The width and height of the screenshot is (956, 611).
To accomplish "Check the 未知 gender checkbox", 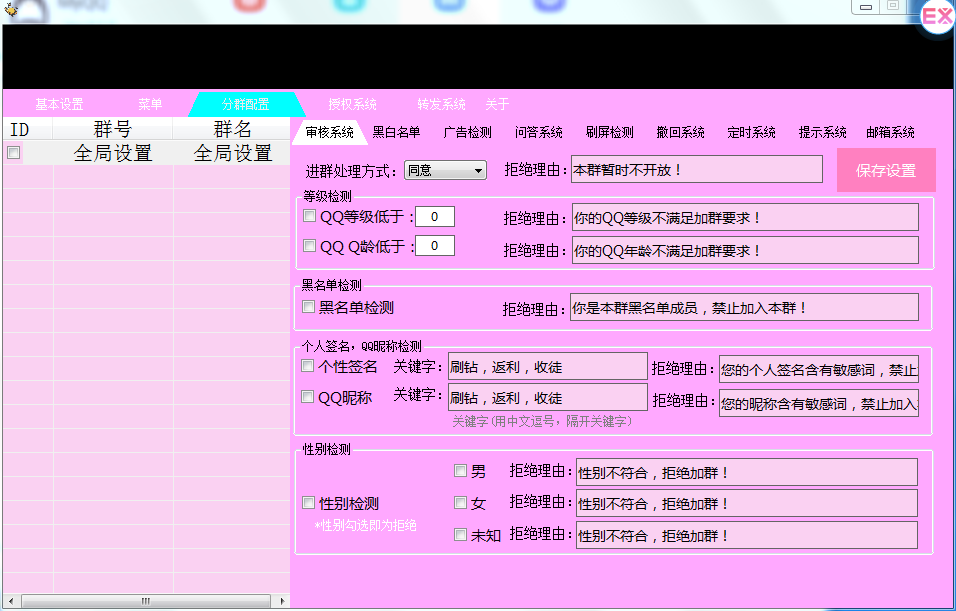I will pos(460,535).
